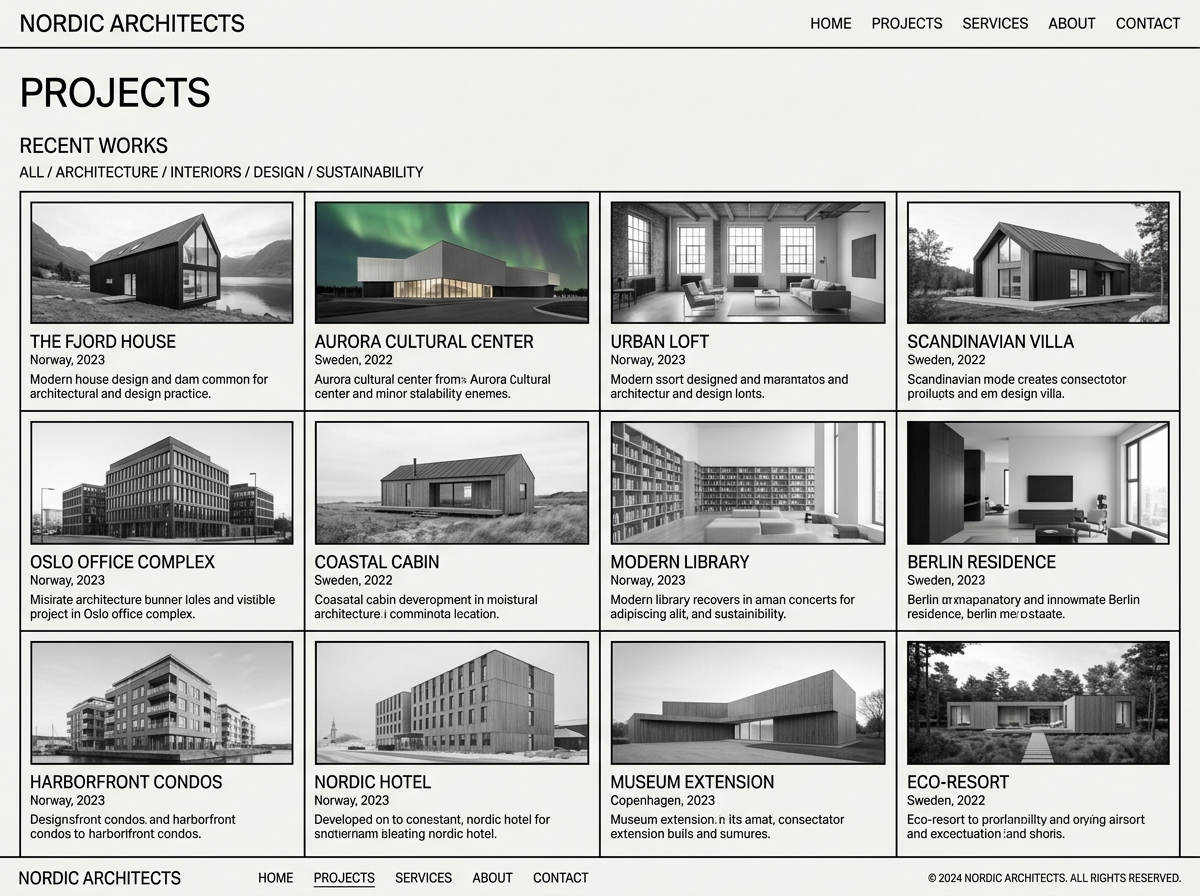
Task: Select the ALL filter
Action: tap(32, 172)
